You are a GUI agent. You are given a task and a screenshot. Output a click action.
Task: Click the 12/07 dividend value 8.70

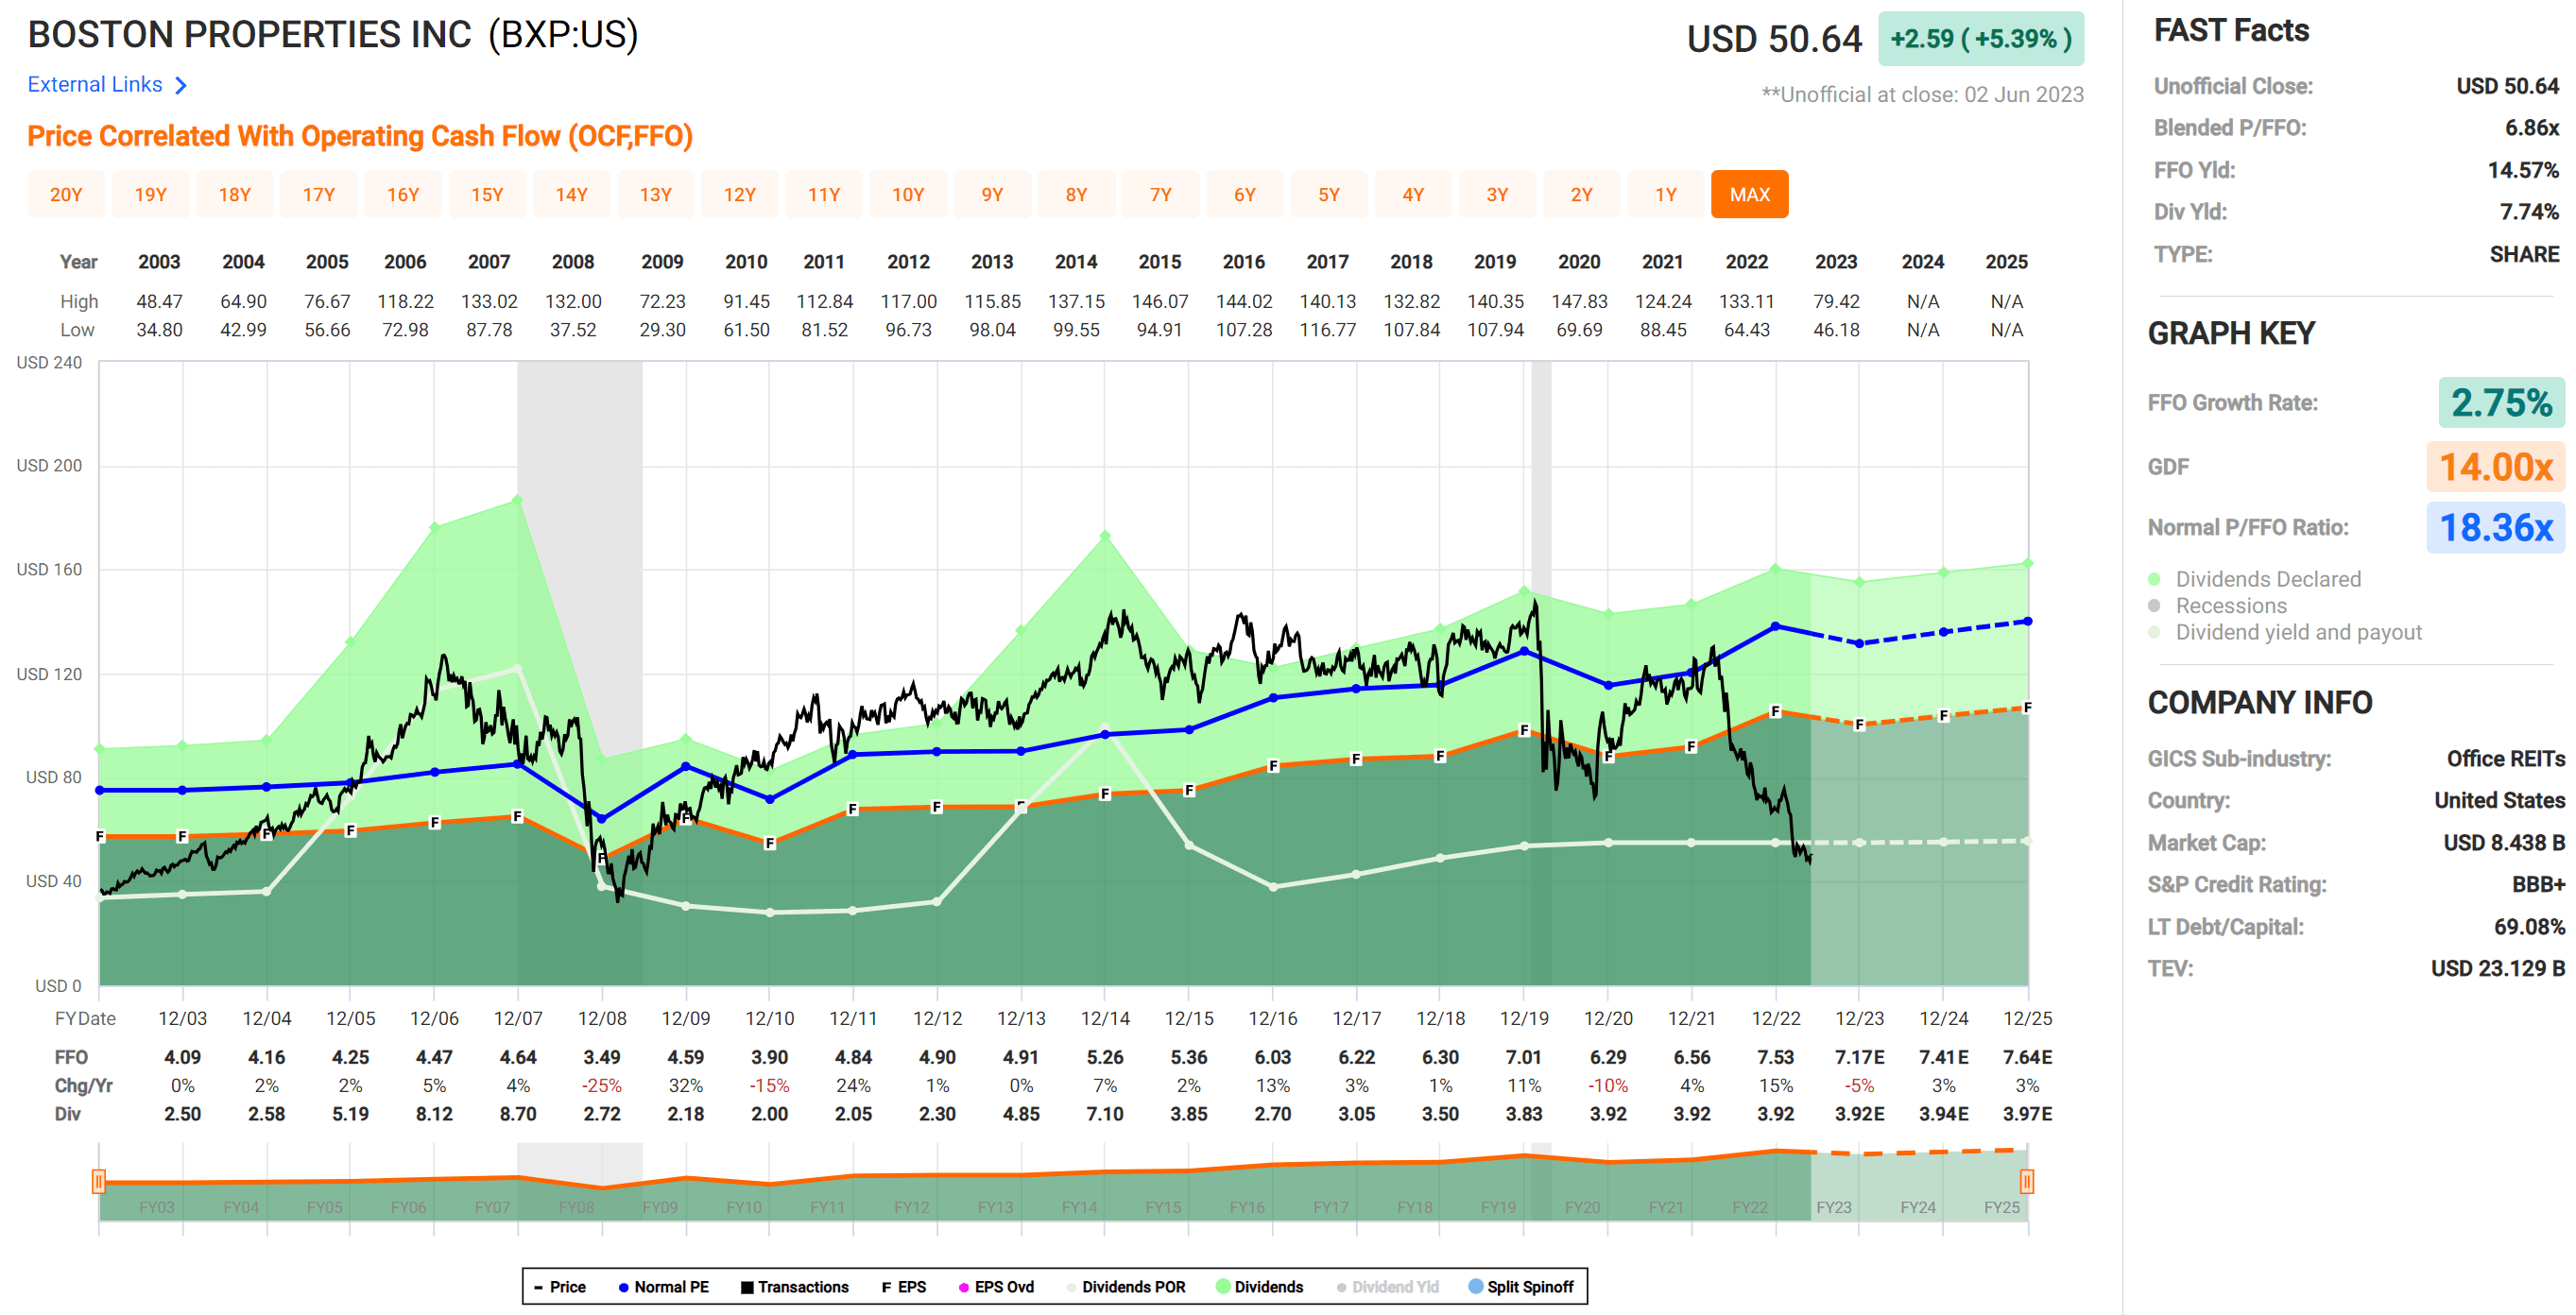pos(518,1113)
